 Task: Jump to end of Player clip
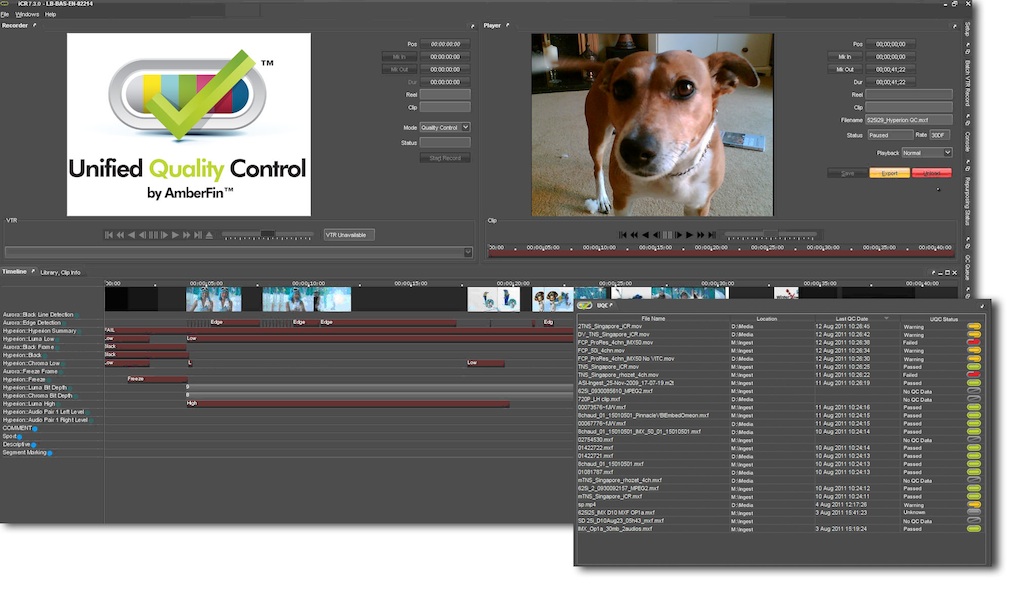[x=712, y=235]
